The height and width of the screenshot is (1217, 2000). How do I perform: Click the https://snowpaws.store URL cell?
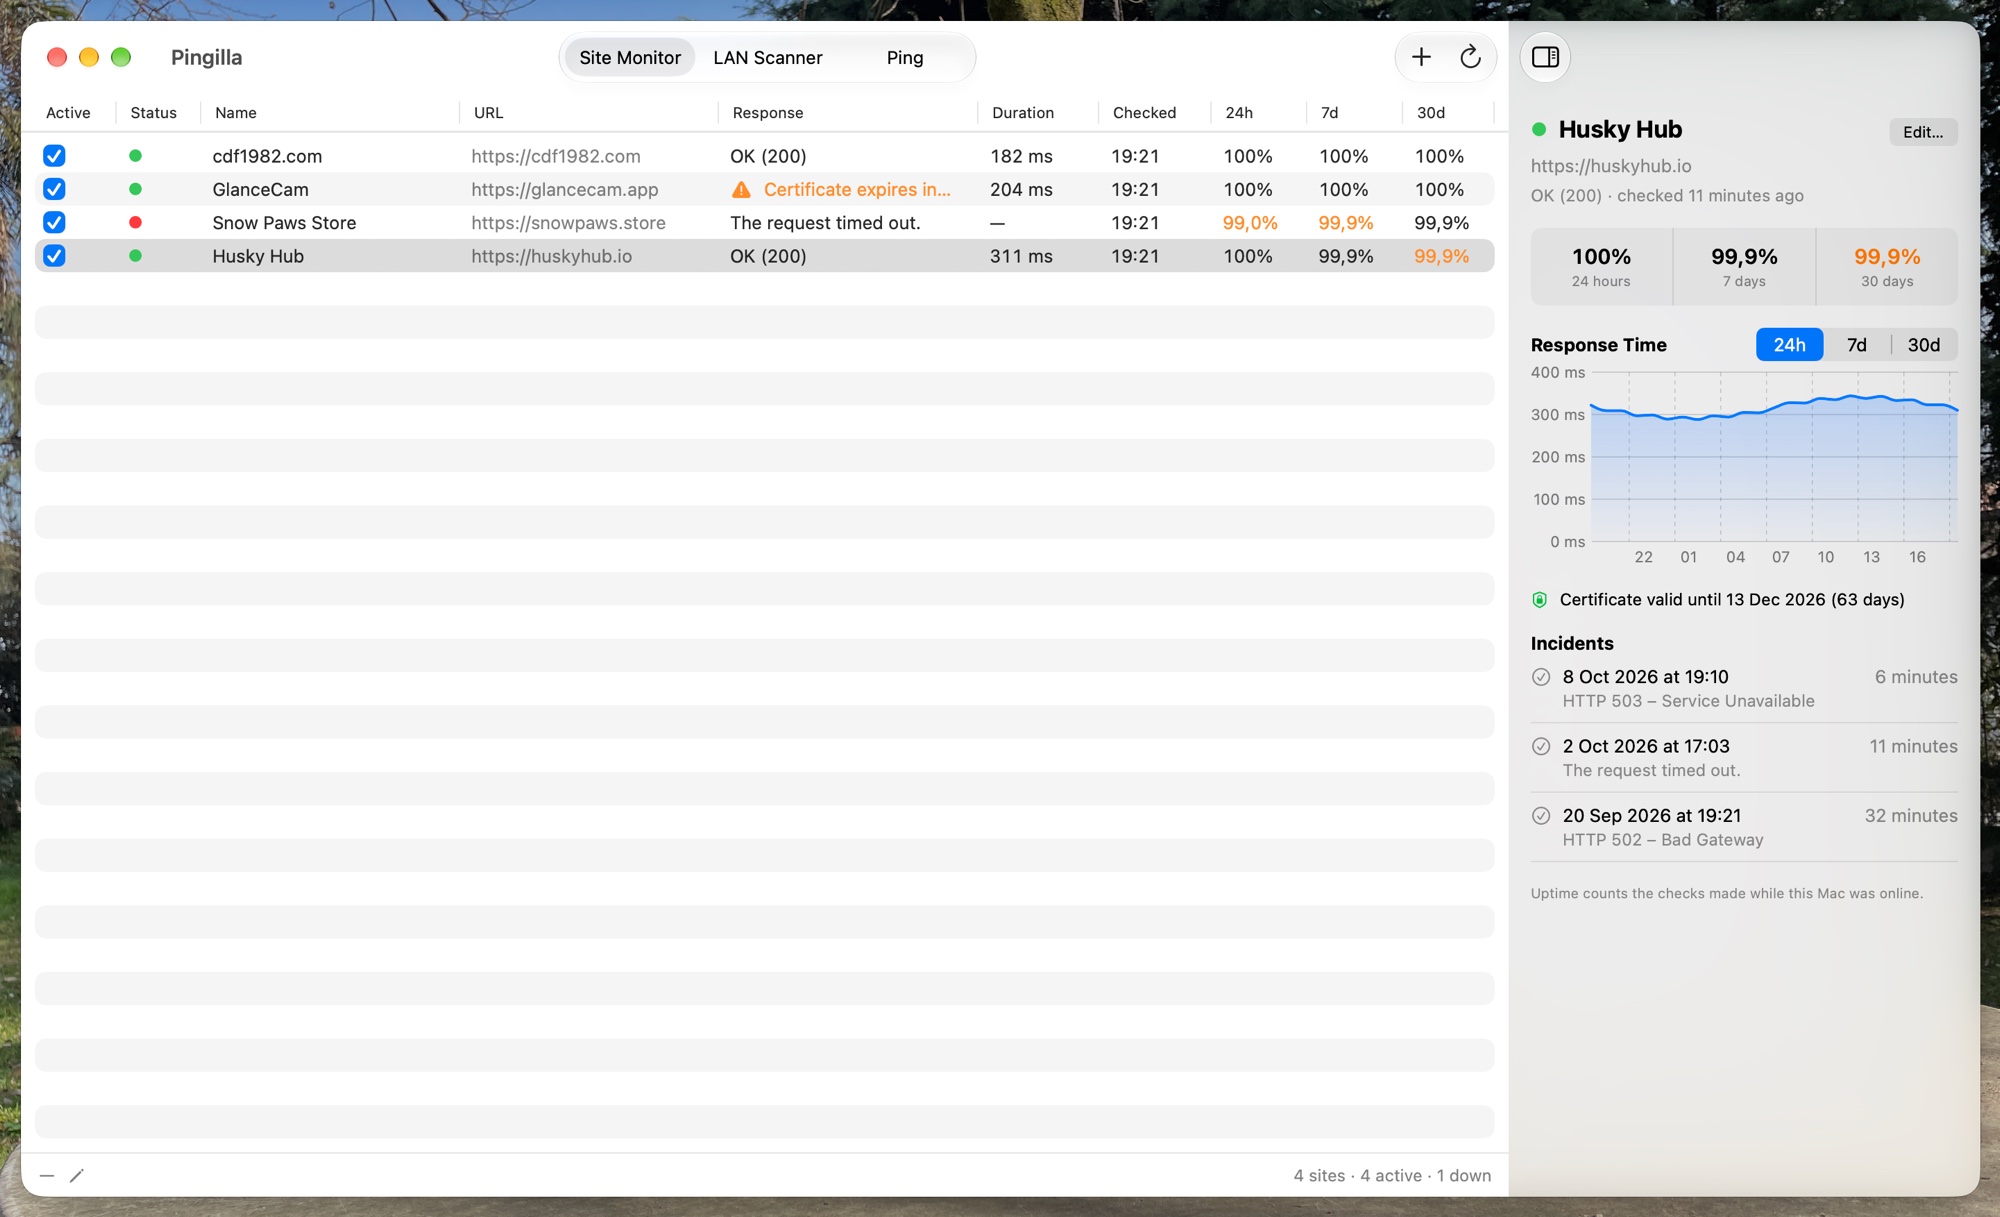click(568, 222)
